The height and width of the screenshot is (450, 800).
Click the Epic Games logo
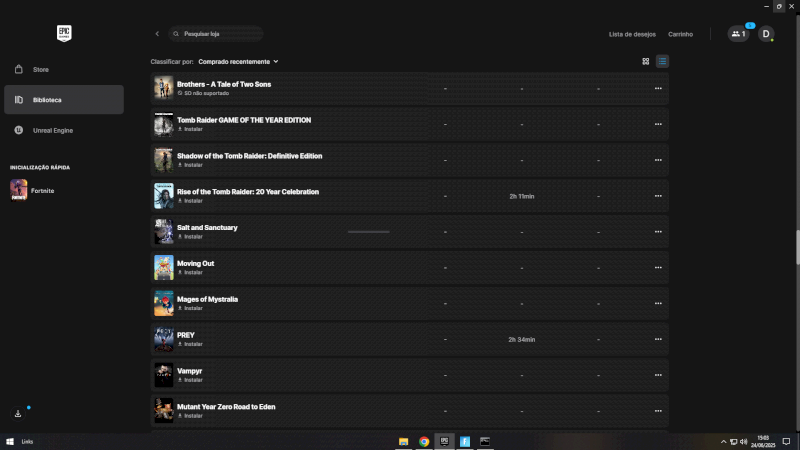click(x=64, y=33)
